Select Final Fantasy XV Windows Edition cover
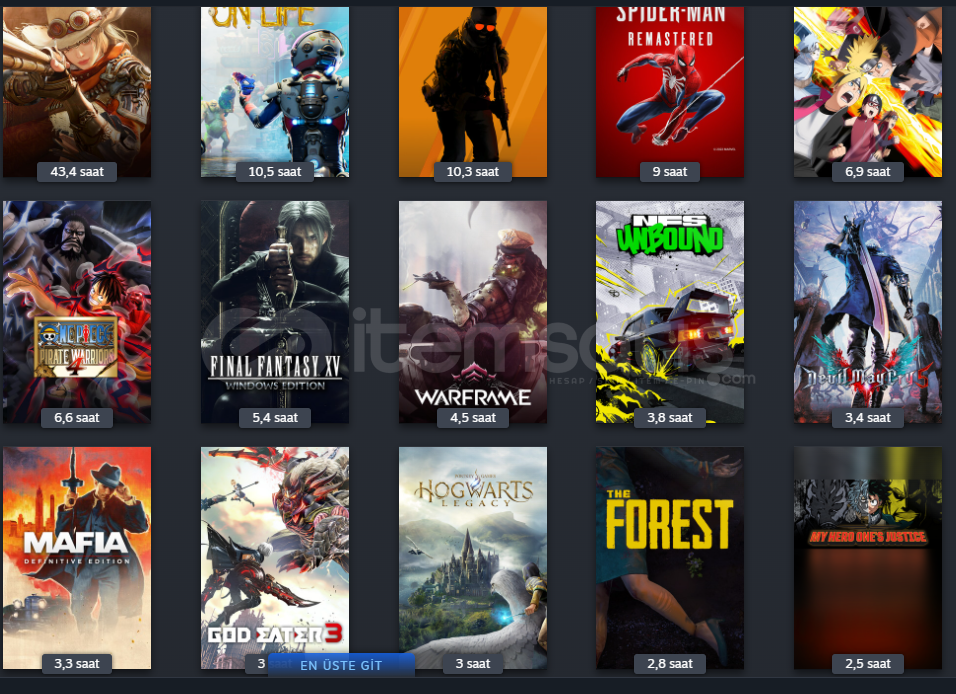This screenshot has width=956, height=694. [275, 312]
